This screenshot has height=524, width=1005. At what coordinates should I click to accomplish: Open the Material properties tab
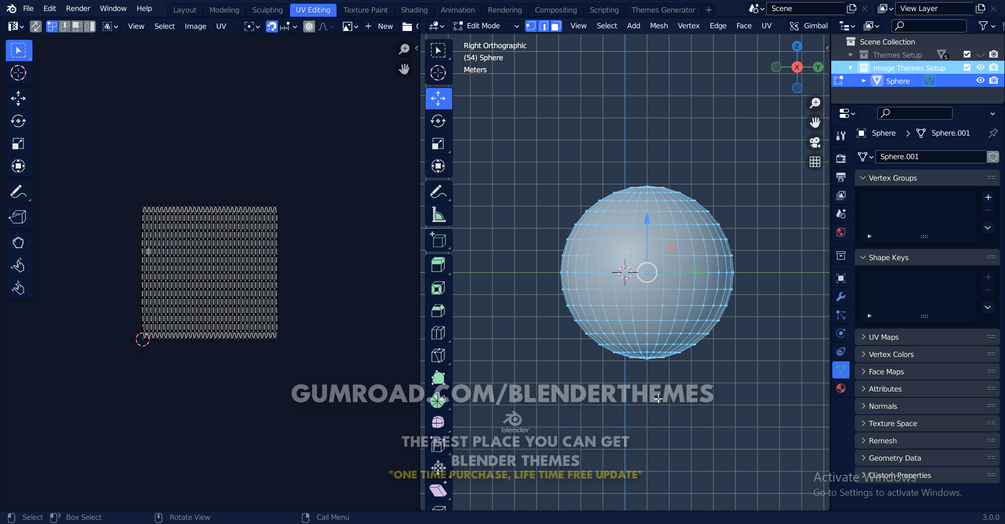tap(841, 388)
